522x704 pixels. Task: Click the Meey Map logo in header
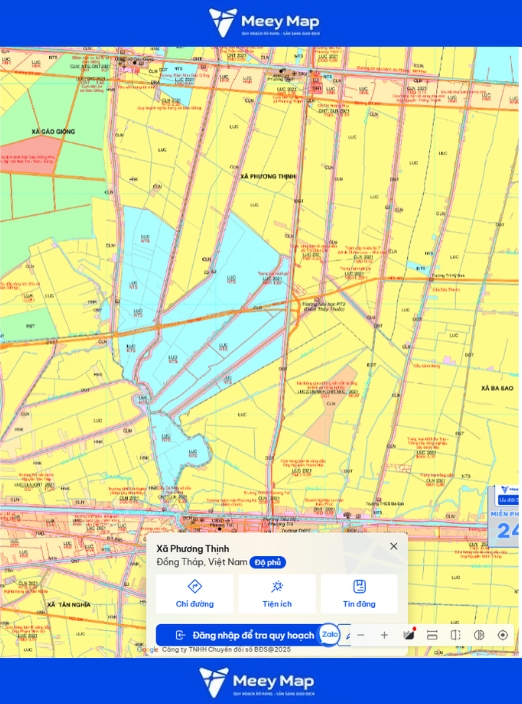click(x=264, y=22)
